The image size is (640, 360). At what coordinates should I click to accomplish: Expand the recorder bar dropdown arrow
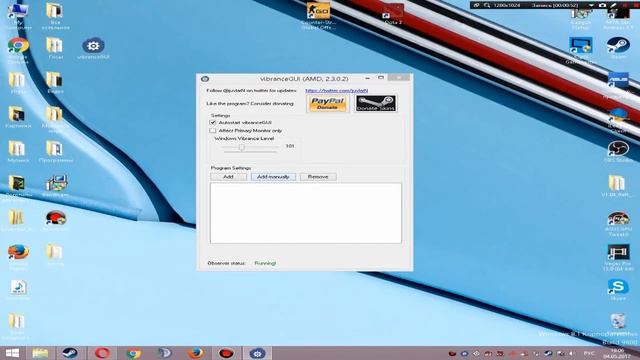(591, 5)
